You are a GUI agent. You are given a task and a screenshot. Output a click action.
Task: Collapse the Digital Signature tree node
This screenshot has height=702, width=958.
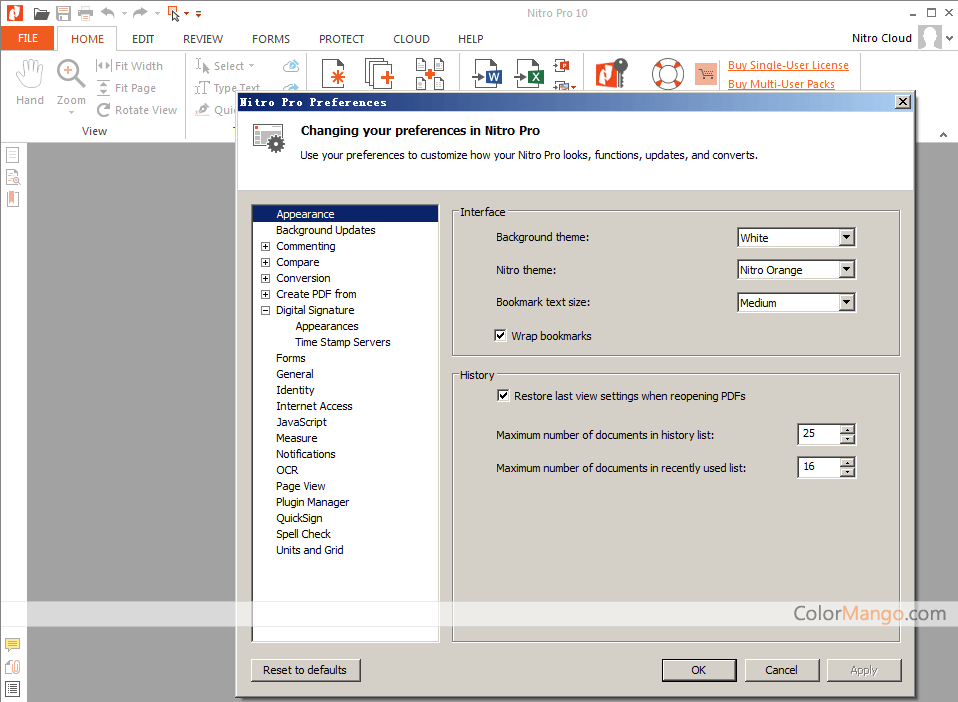click(x=265, y=310)
